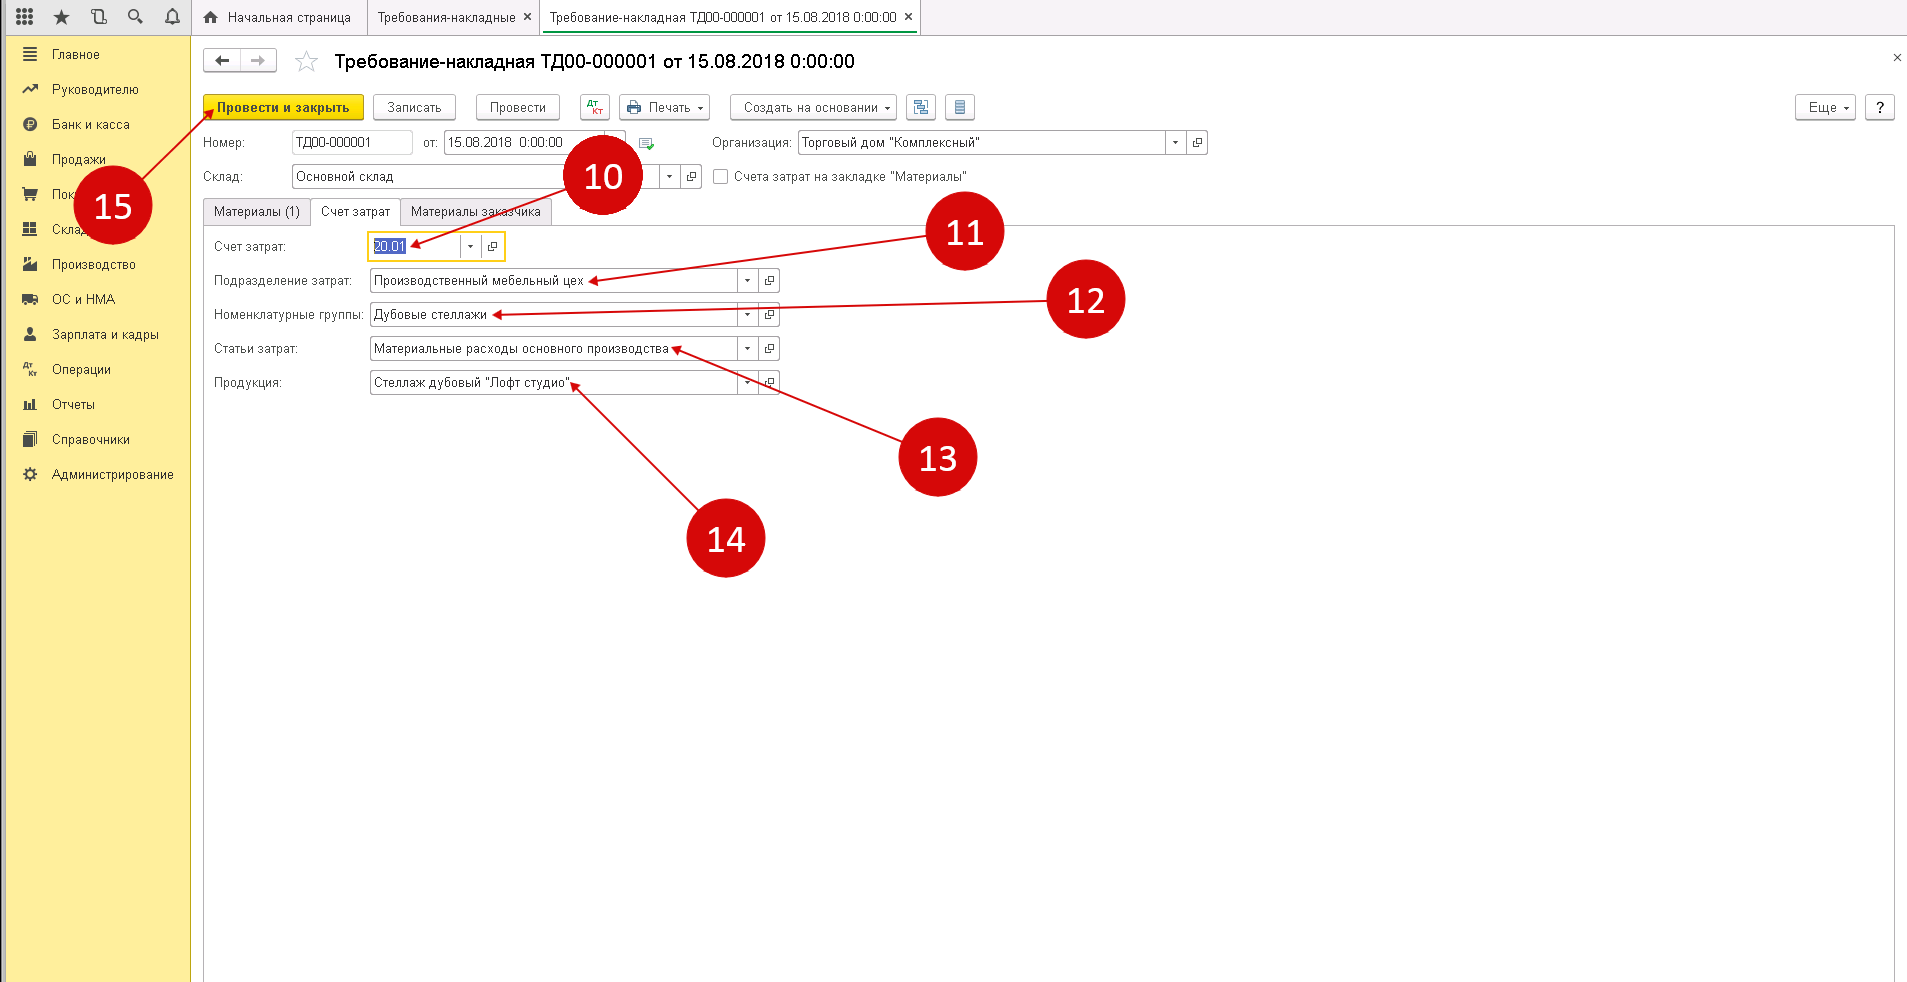Open the Номенклатурные группы item card icon
The image size is (1907, 982).
769,315
